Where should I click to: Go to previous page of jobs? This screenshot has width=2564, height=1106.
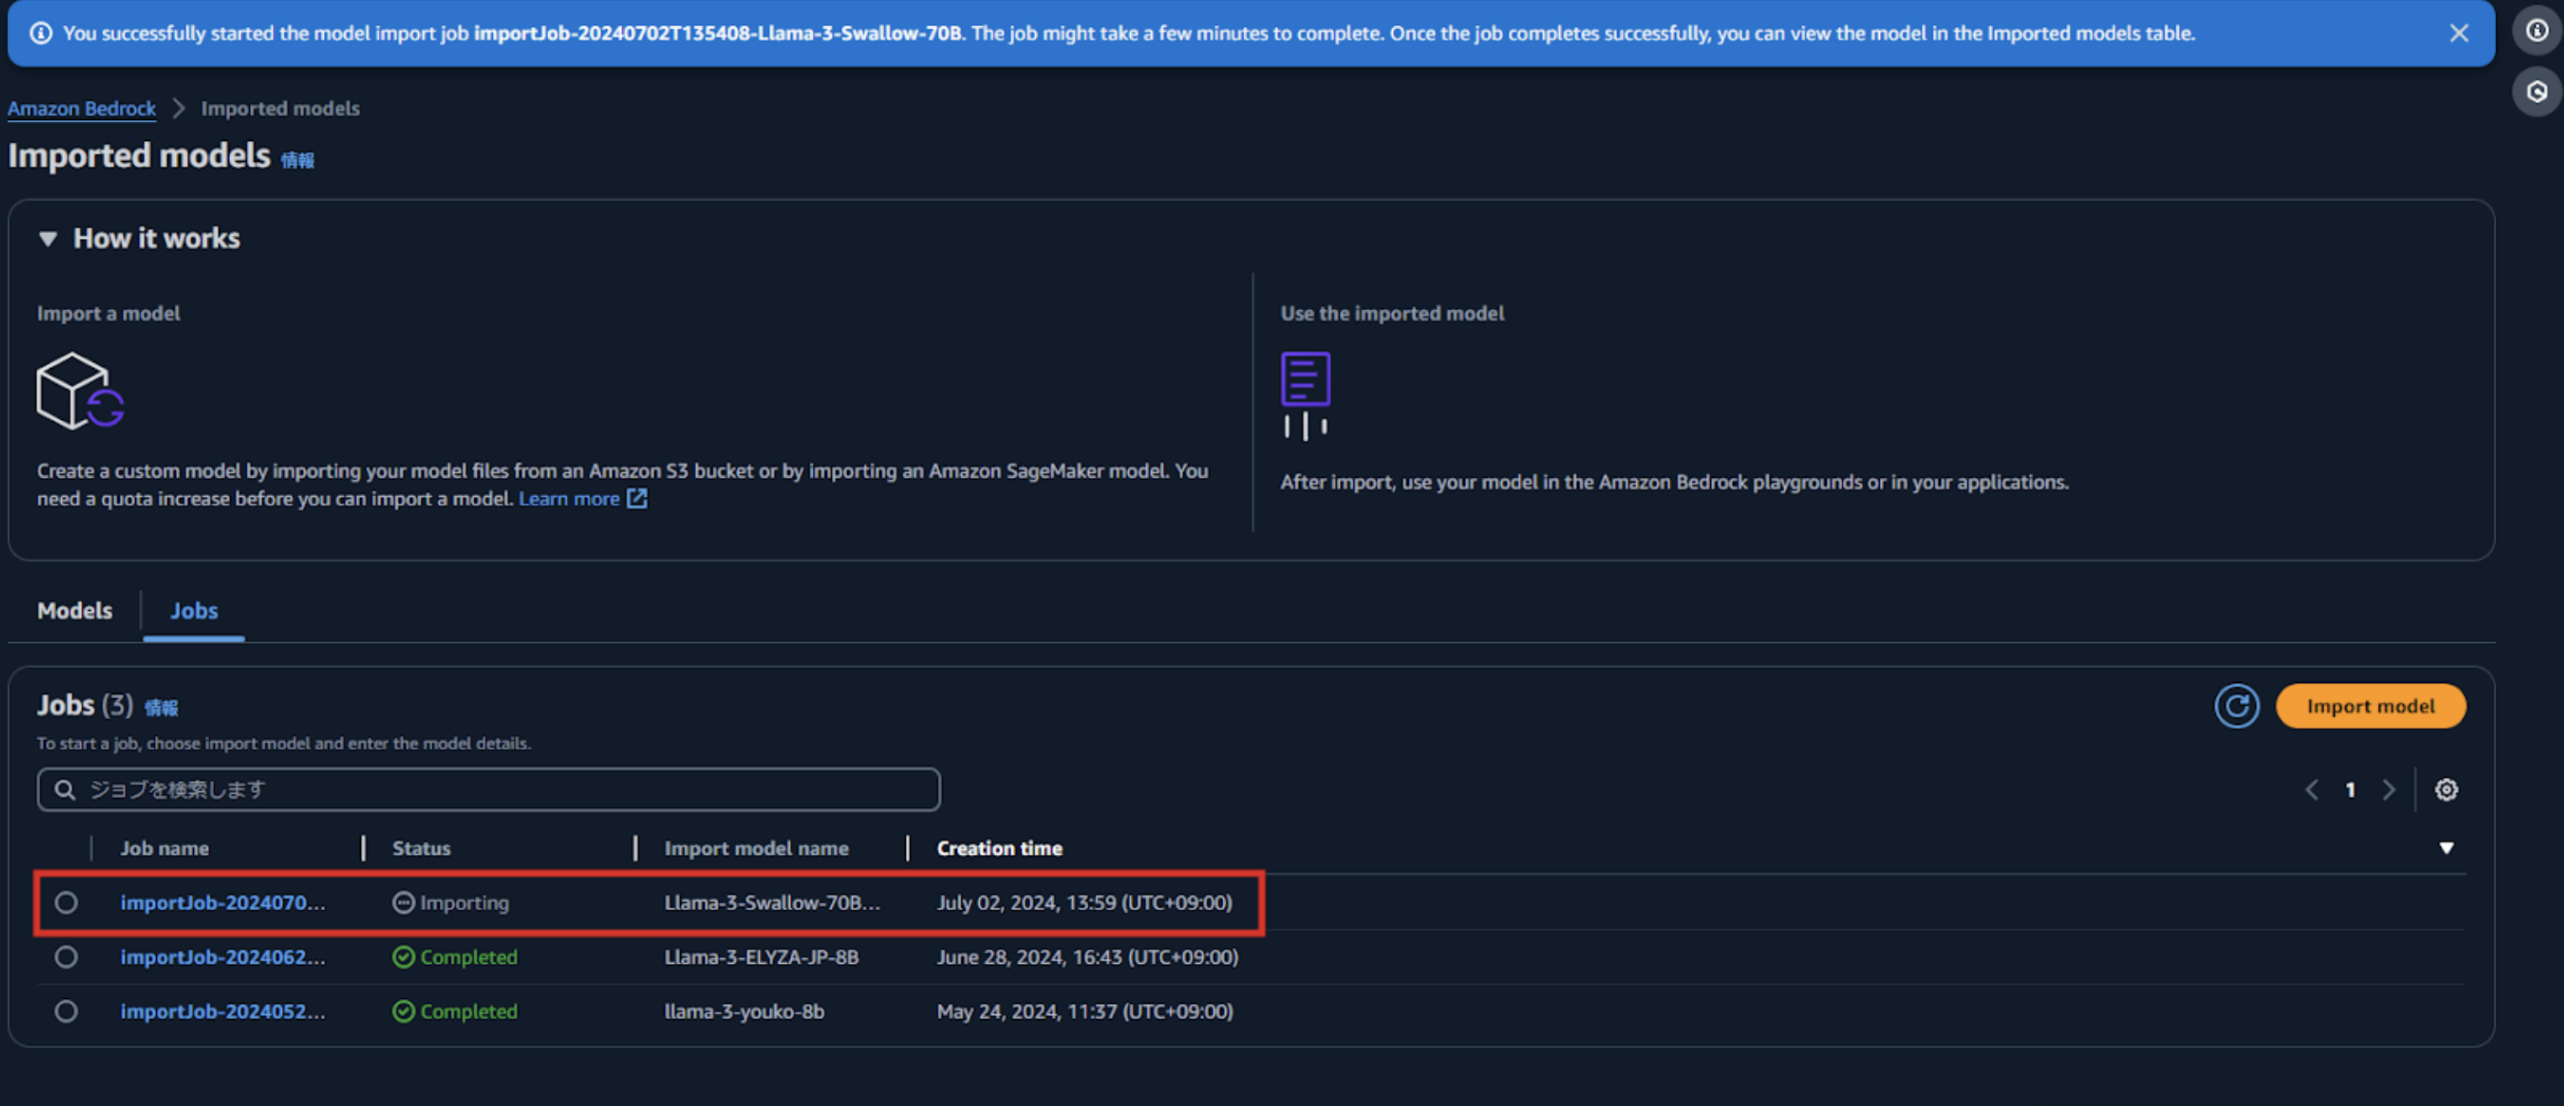(2312, 790)
